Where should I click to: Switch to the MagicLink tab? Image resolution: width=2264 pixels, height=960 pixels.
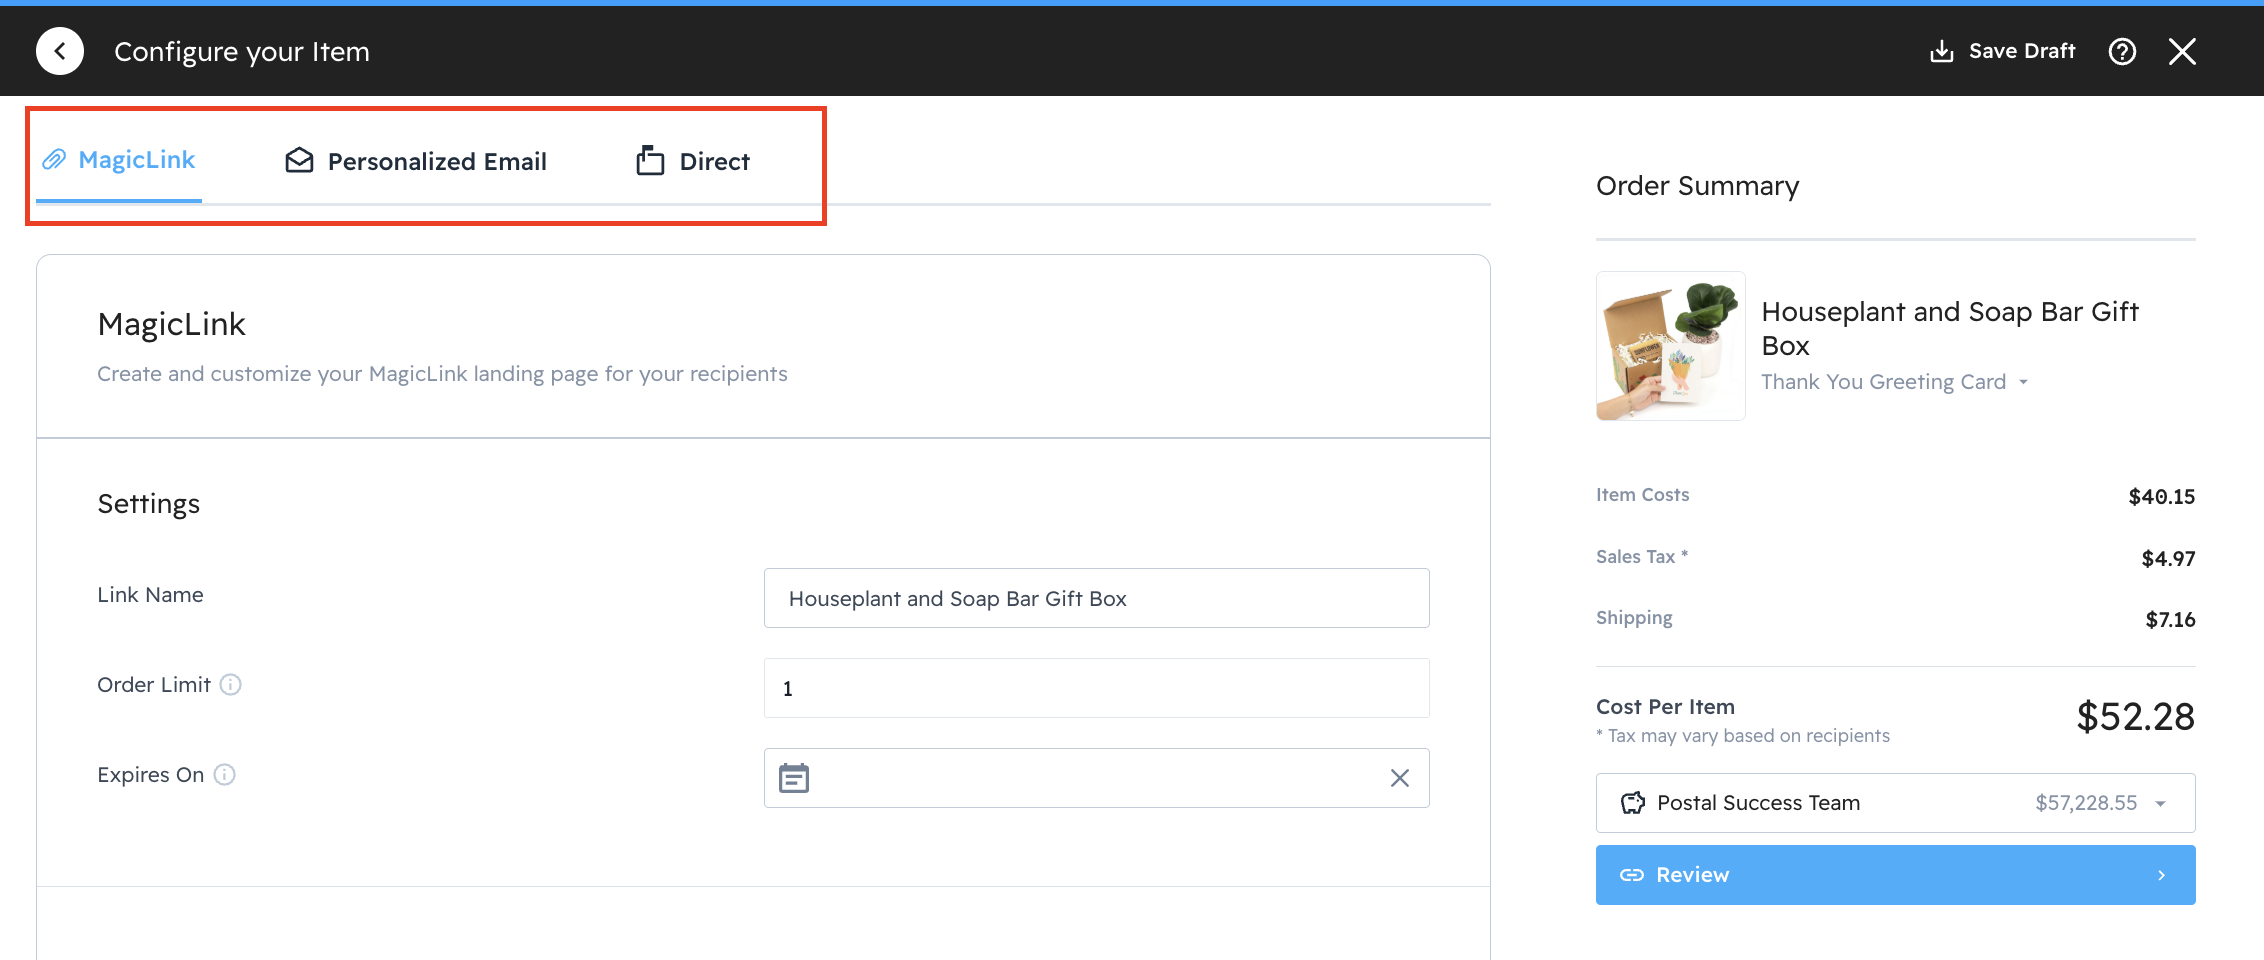click(x=119, y=160)
